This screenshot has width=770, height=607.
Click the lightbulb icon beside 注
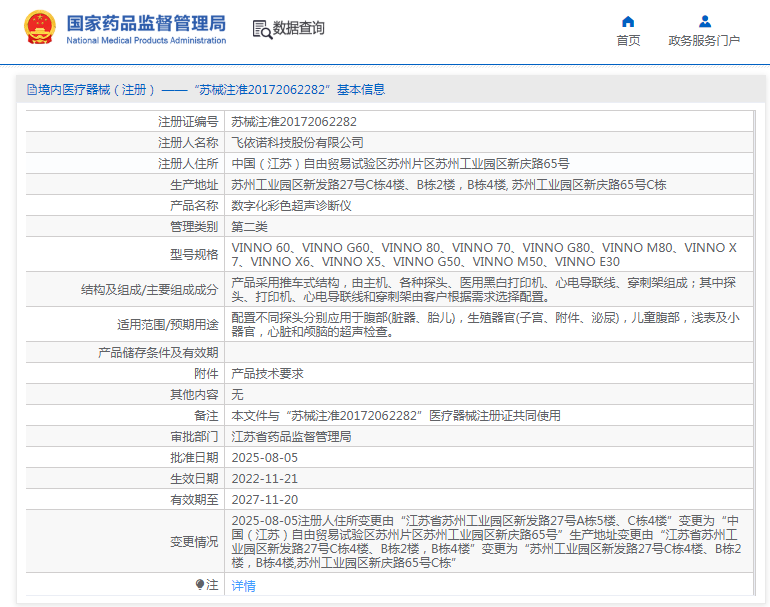199,584
